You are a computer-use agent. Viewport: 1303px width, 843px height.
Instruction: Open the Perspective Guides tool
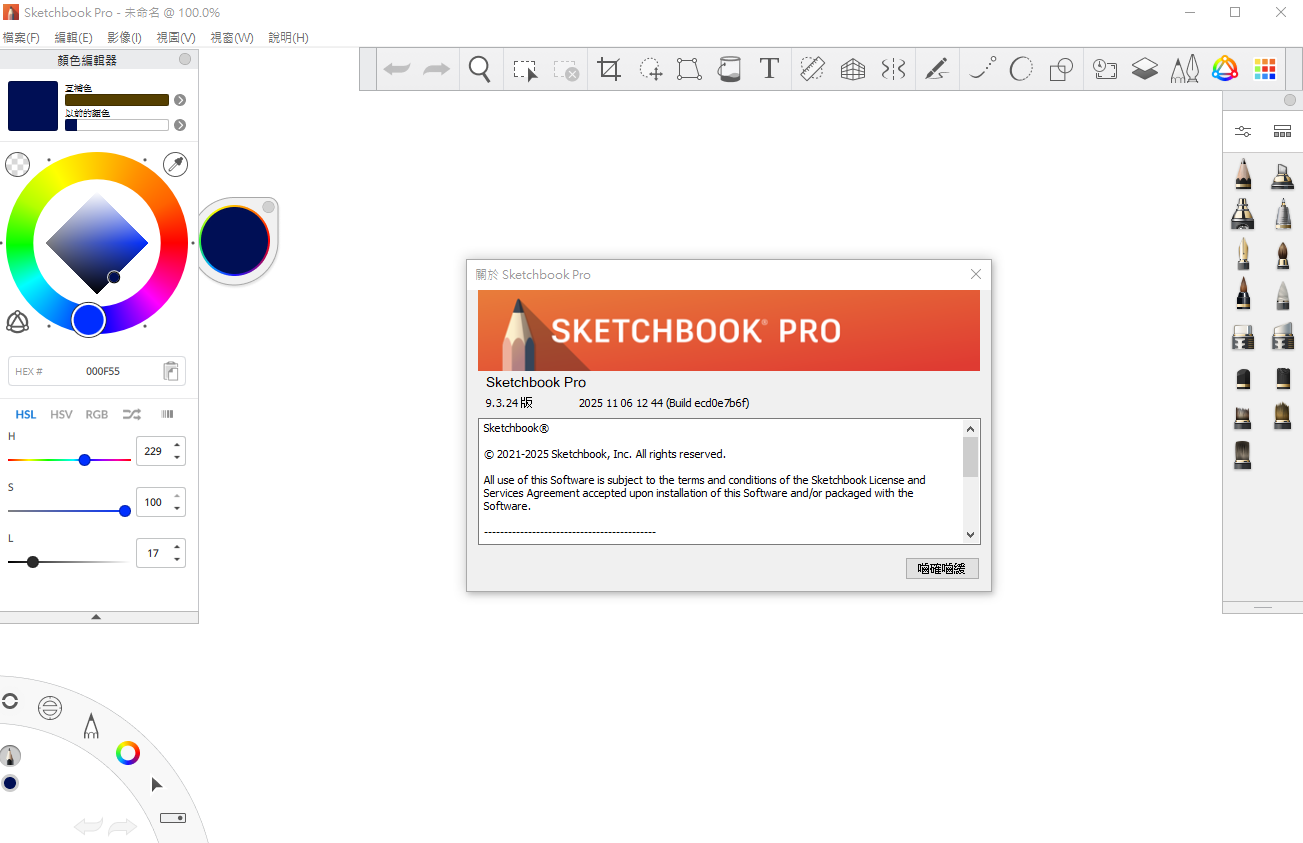(853, 69)
